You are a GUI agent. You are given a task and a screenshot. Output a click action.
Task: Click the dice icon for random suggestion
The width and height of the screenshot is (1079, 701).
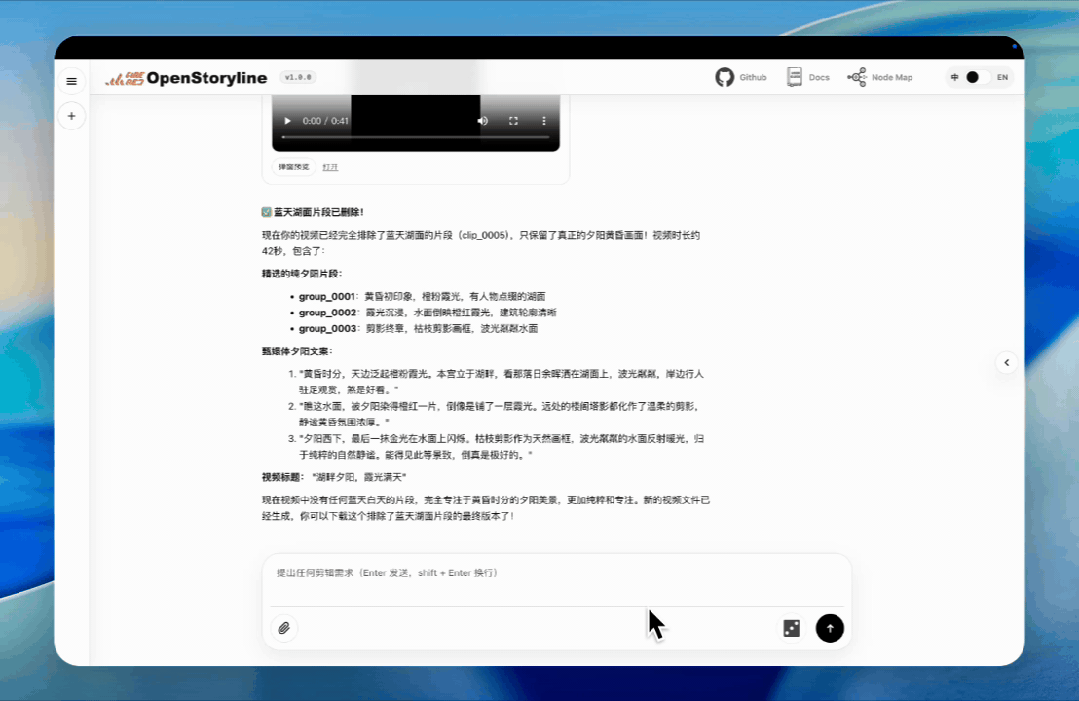point(791,628)
